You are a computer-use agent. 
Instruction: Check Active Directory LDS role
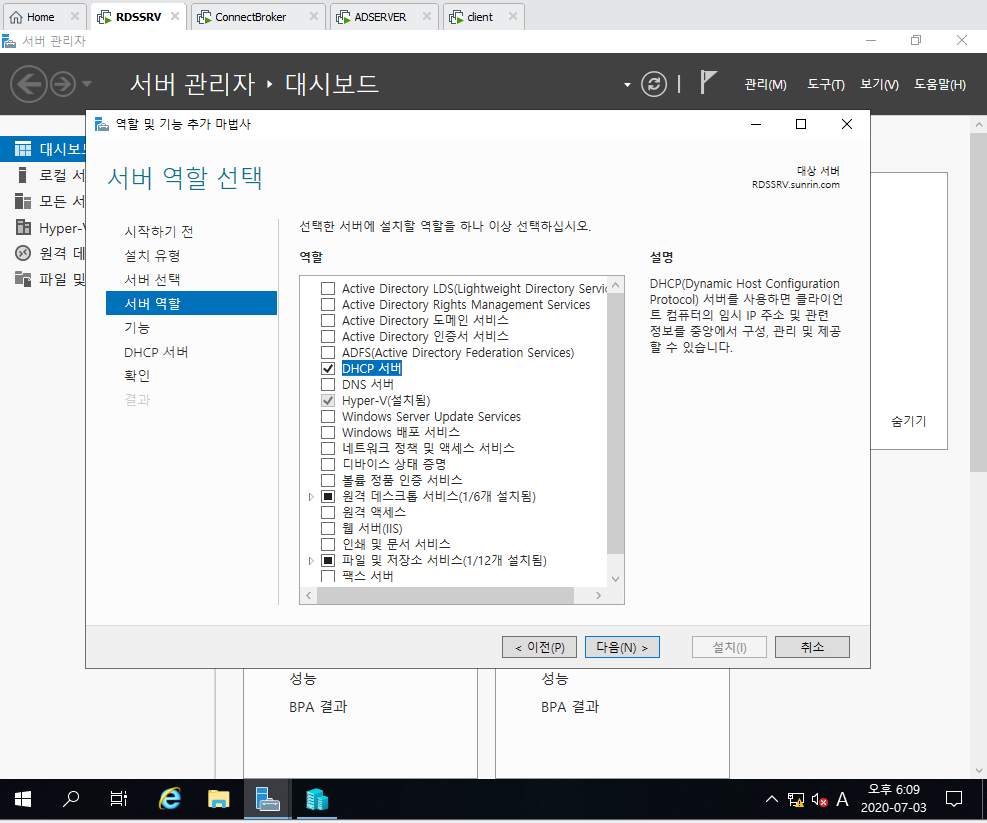click(x=328, y=288)
